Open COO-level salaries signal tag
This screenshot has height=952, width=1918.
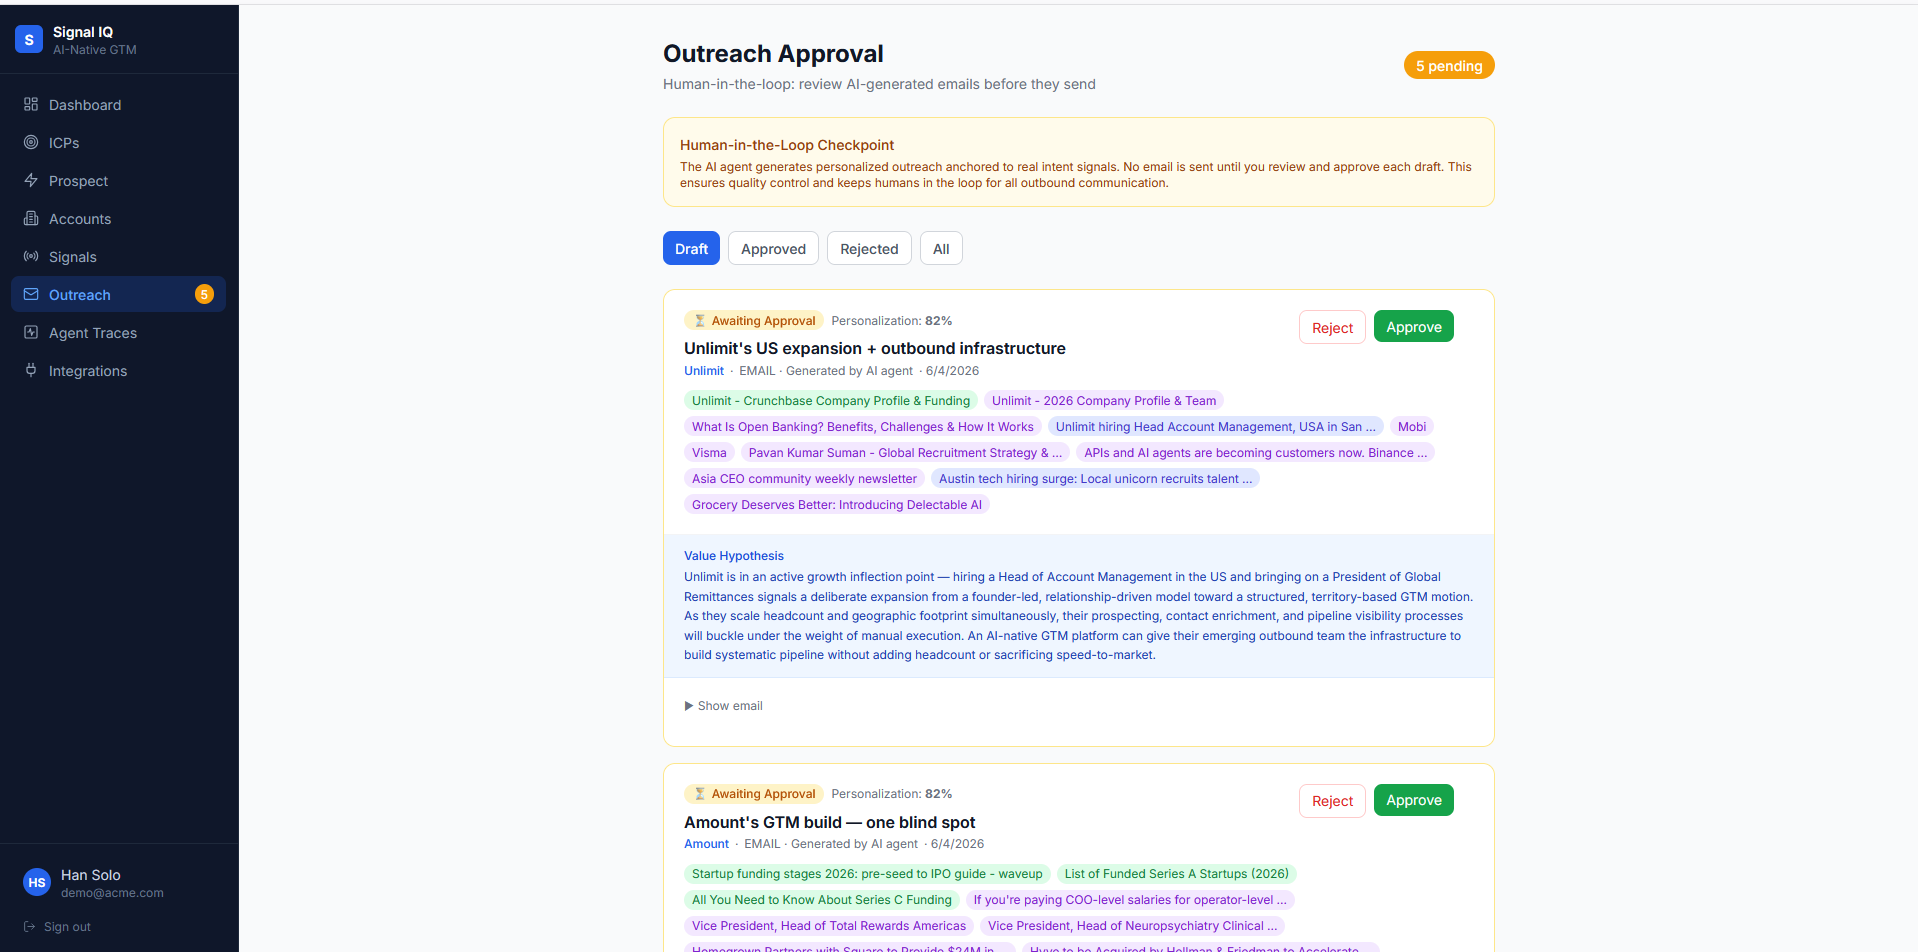(x=1130, y=900)
